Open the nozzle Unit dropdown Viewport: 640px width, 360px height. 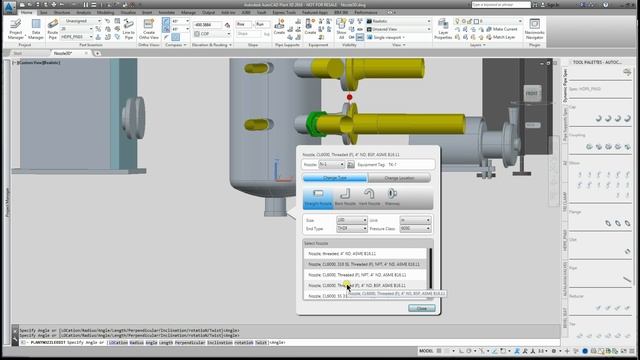tap(415, 220)
